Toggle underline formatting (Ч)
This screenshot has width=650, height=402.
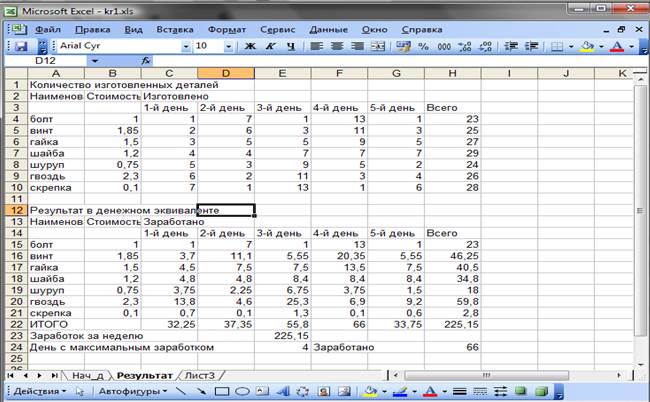point(290,46)
